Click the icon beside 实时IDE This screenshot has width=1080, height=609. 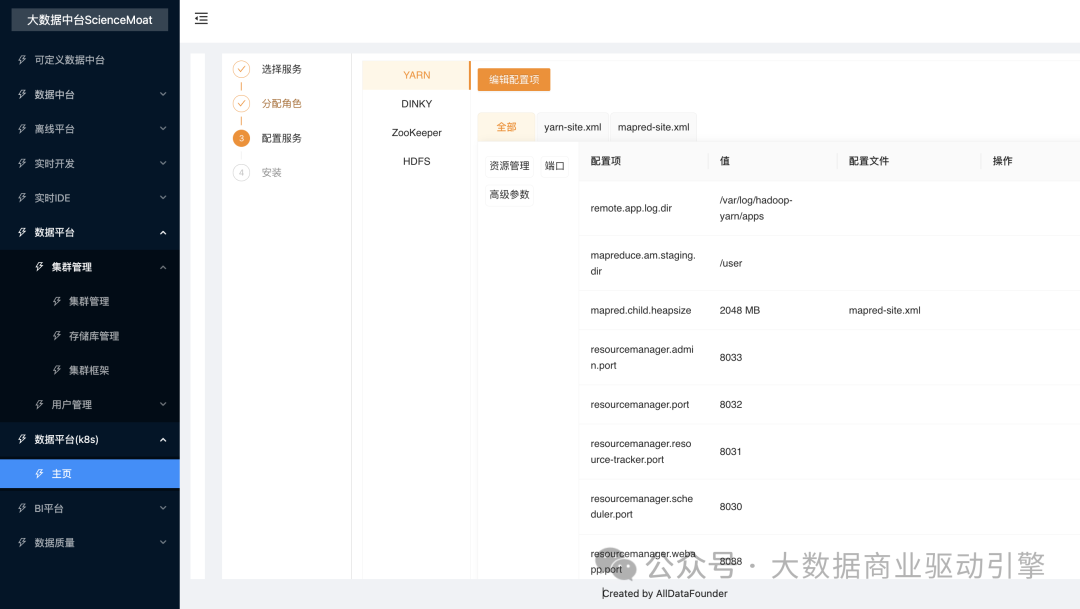pos(23,198)
